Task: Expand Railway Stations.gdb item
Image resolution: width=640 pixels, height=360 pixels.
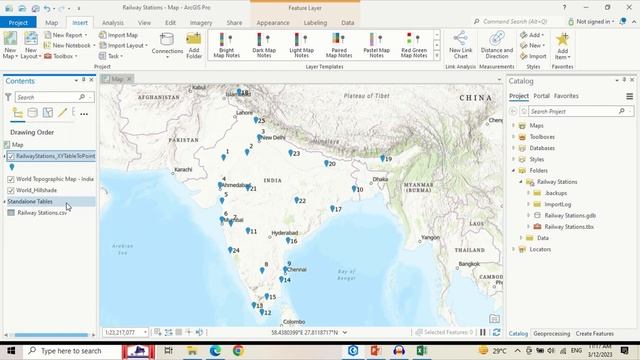Action: click(529, 216)
